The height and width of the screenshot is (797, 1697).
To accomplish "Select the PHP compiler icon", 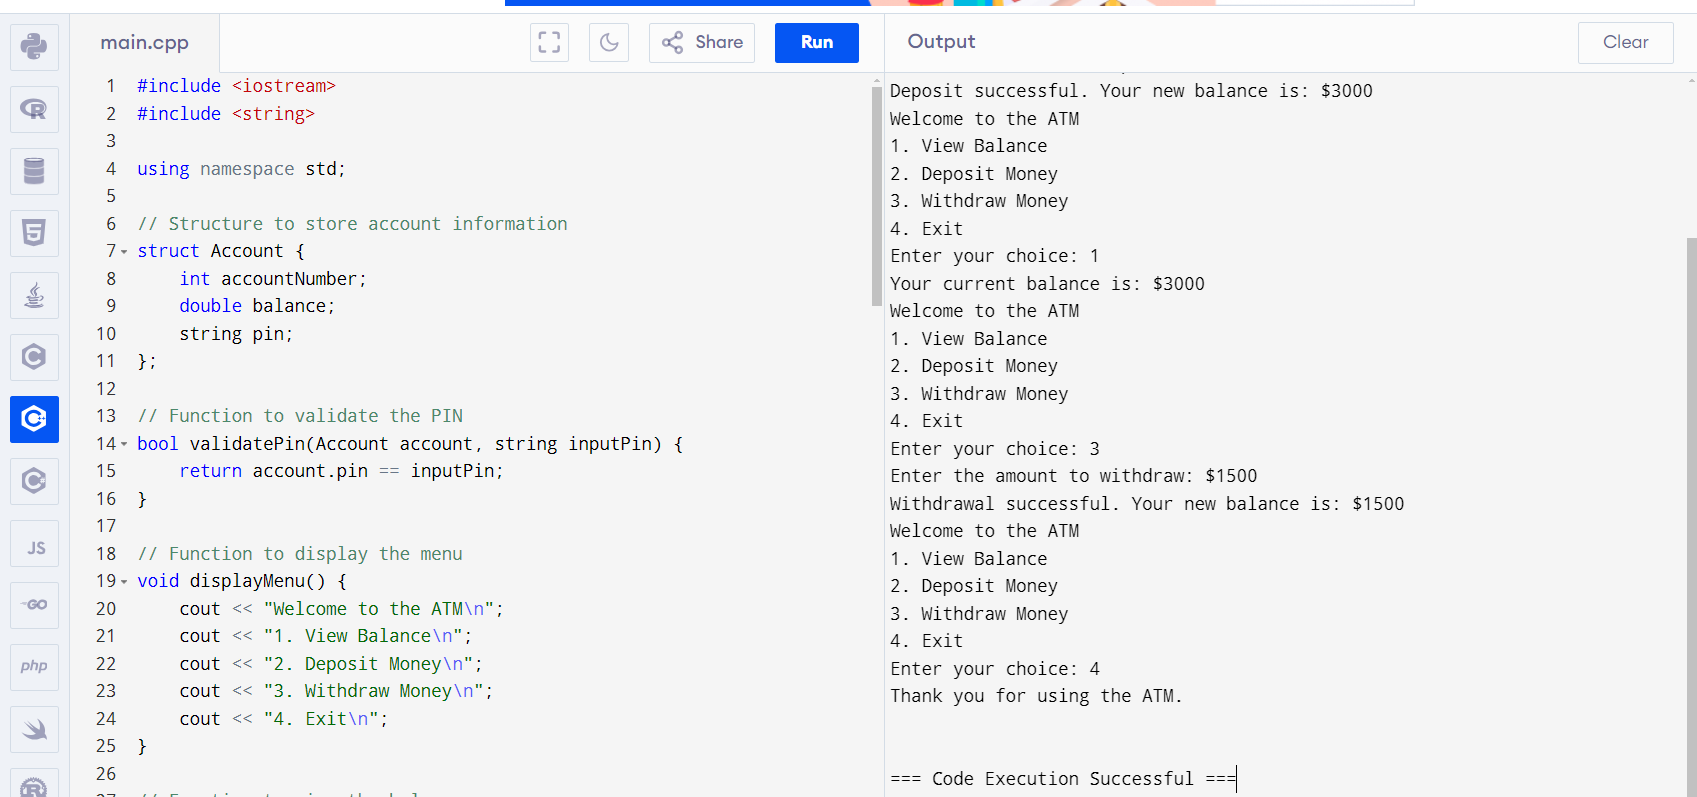I will click(x=34, y=667).
